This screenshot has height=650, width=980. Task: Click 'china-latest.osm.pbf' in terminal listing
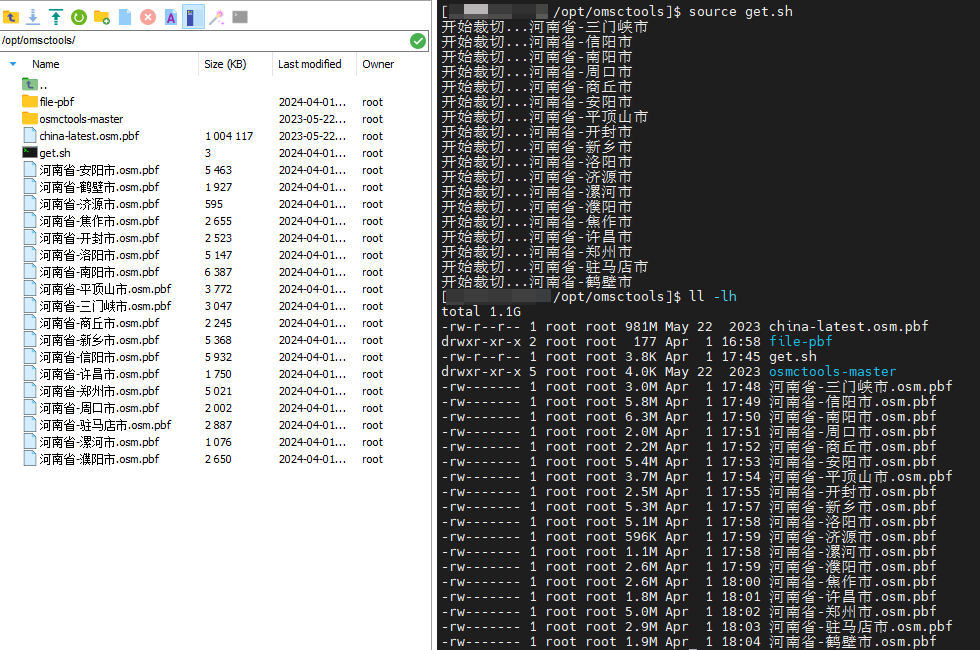(849, 326)
